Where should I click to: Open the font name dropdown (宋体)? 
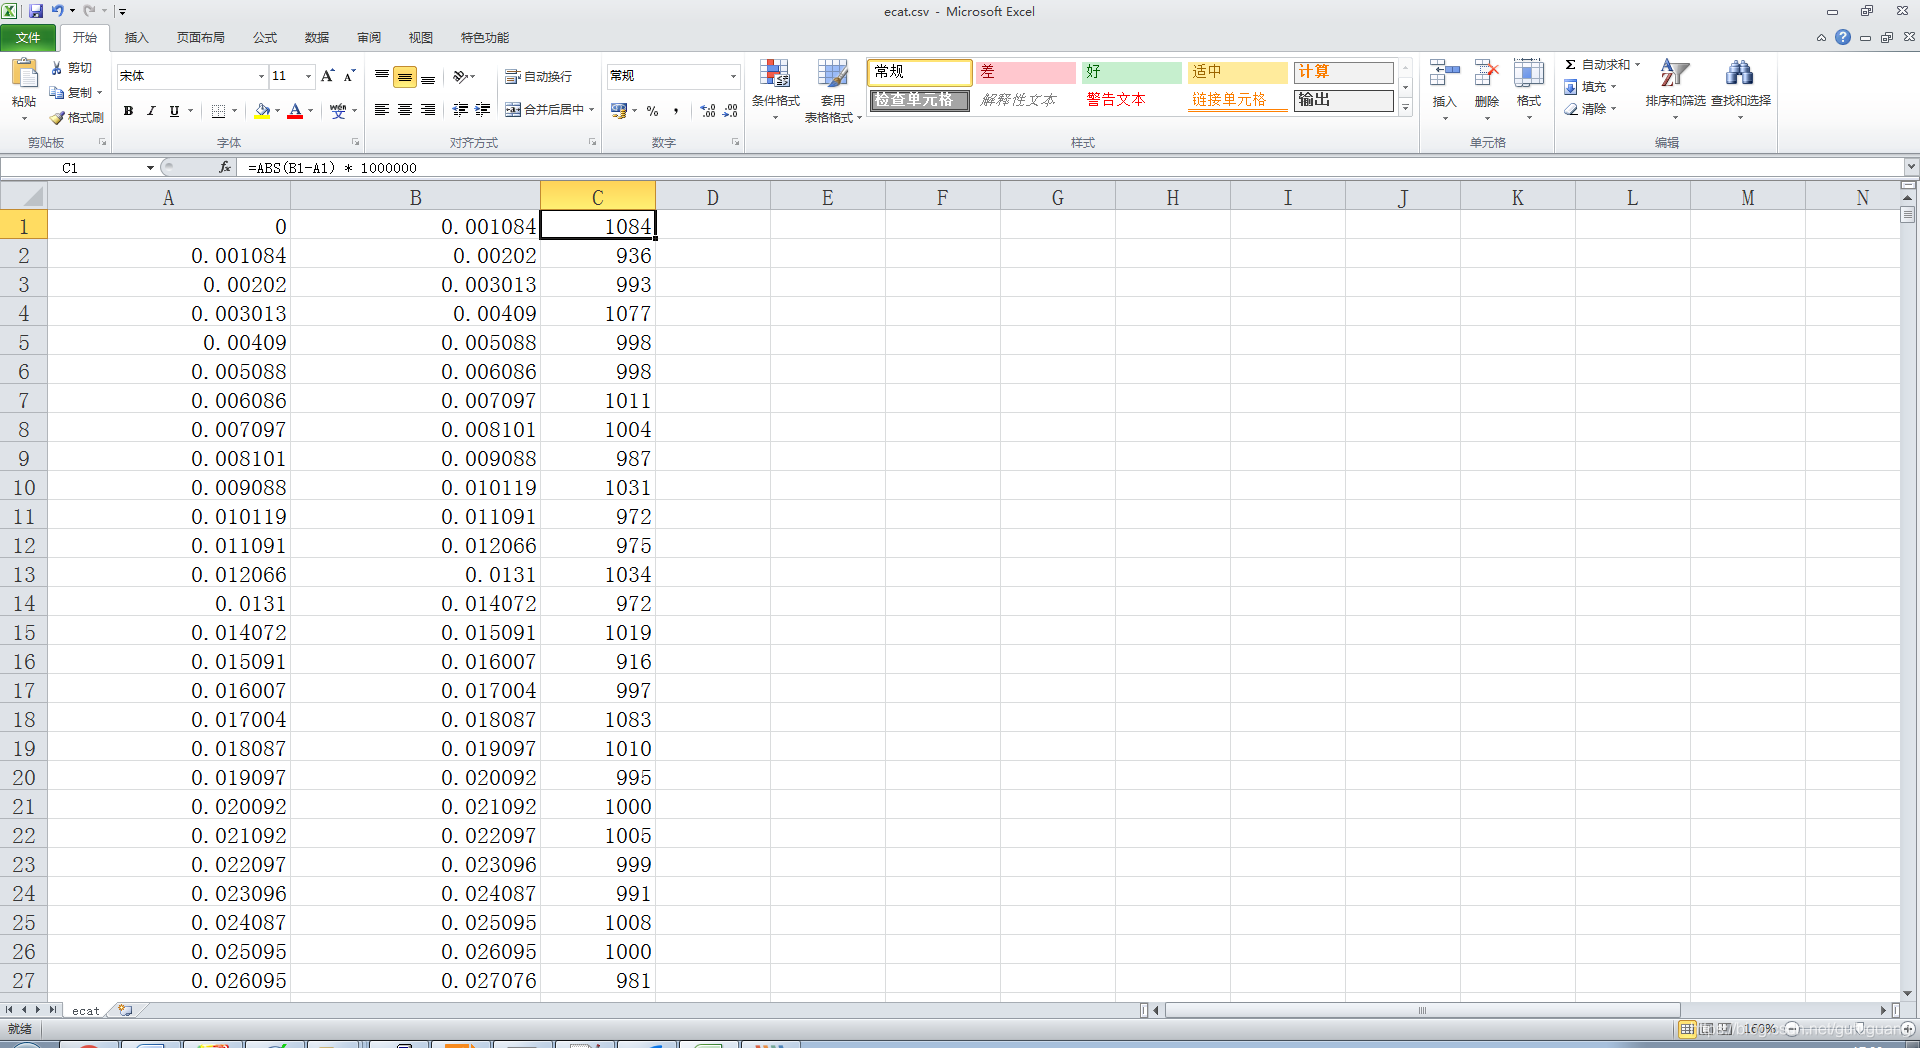pos(262,76)
